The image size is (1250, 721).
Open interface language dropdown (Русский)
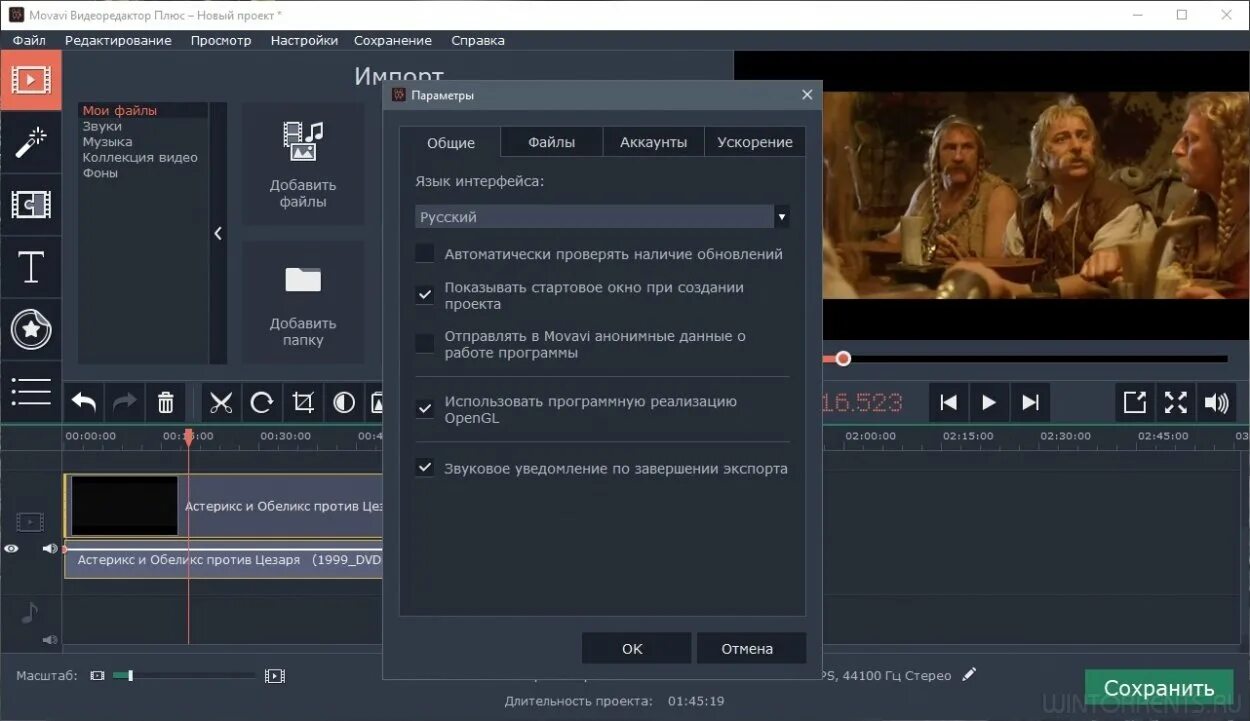coord(602,217)
